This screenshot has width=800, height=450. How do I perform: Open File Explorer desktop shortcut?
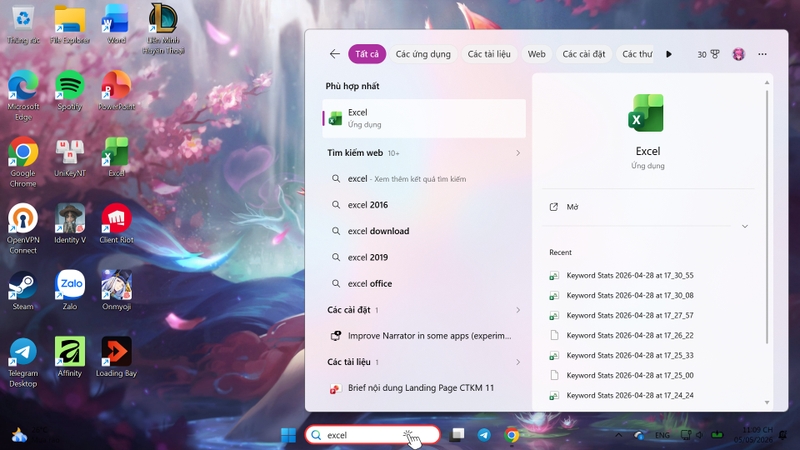[x=70, y=24]
